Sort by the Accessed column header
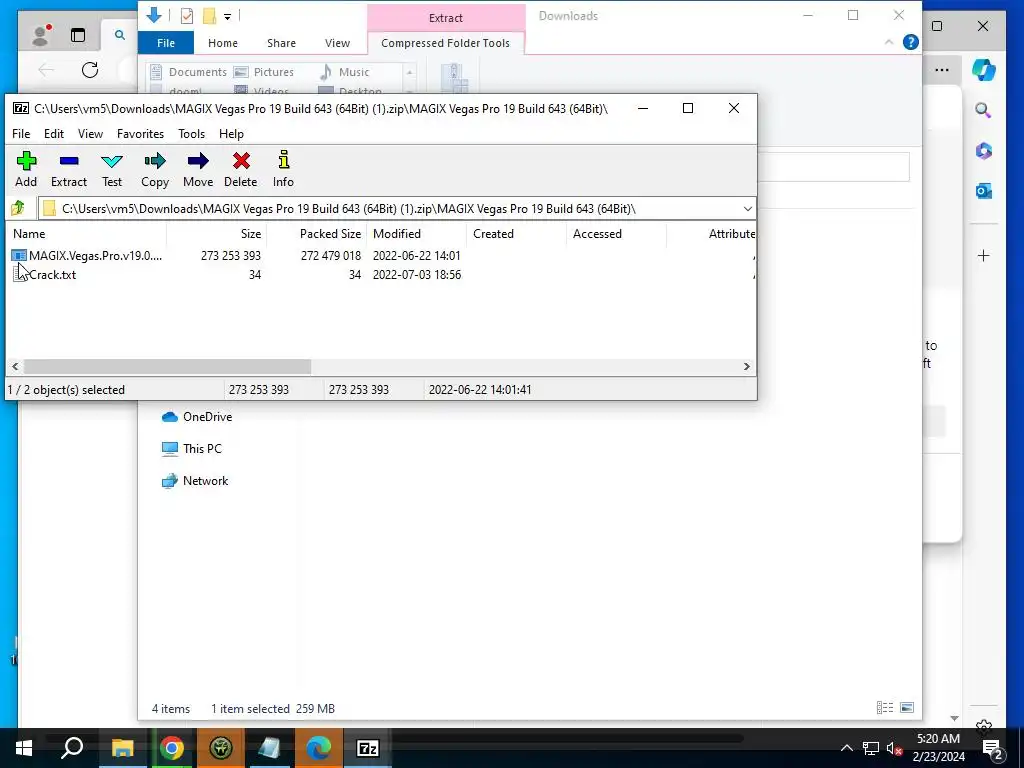The image size is (1024, 768). [616, 234]
